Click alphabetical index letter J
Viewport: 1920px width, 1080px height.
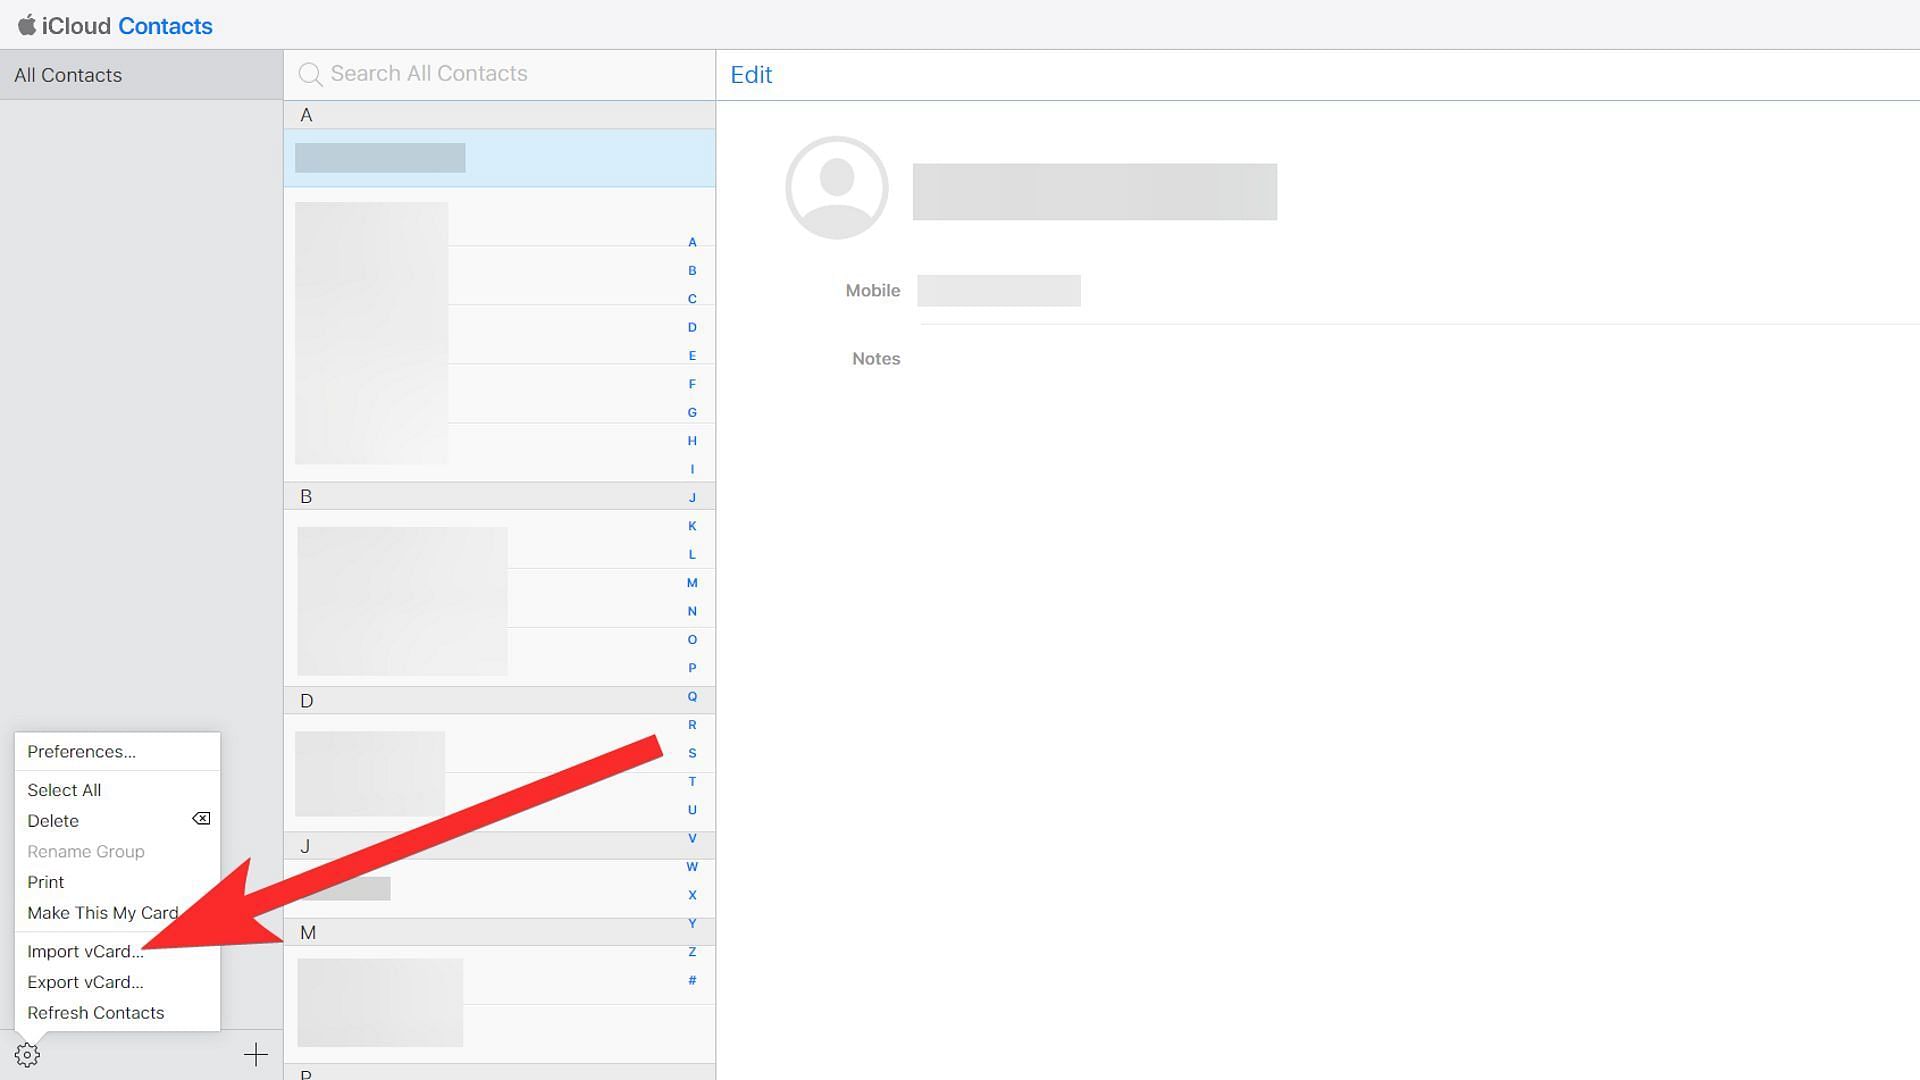click(692, 497)
